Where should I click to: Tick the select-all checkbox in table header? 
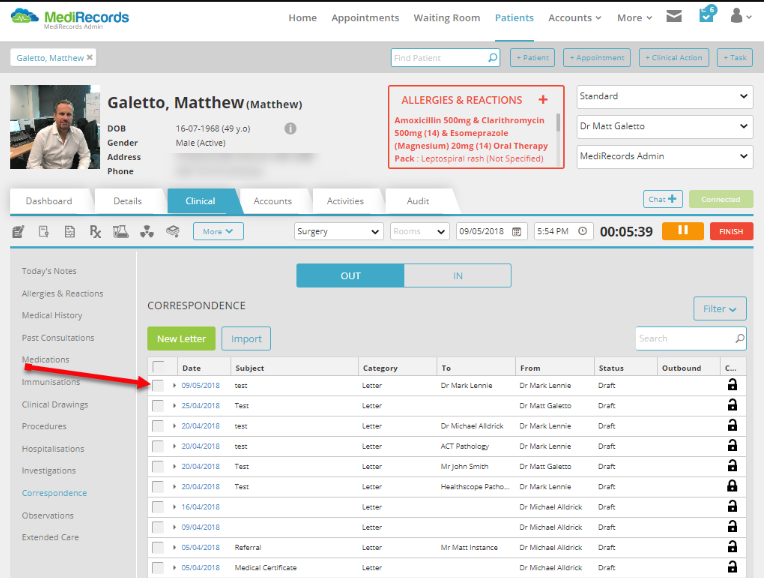[158, 366]
